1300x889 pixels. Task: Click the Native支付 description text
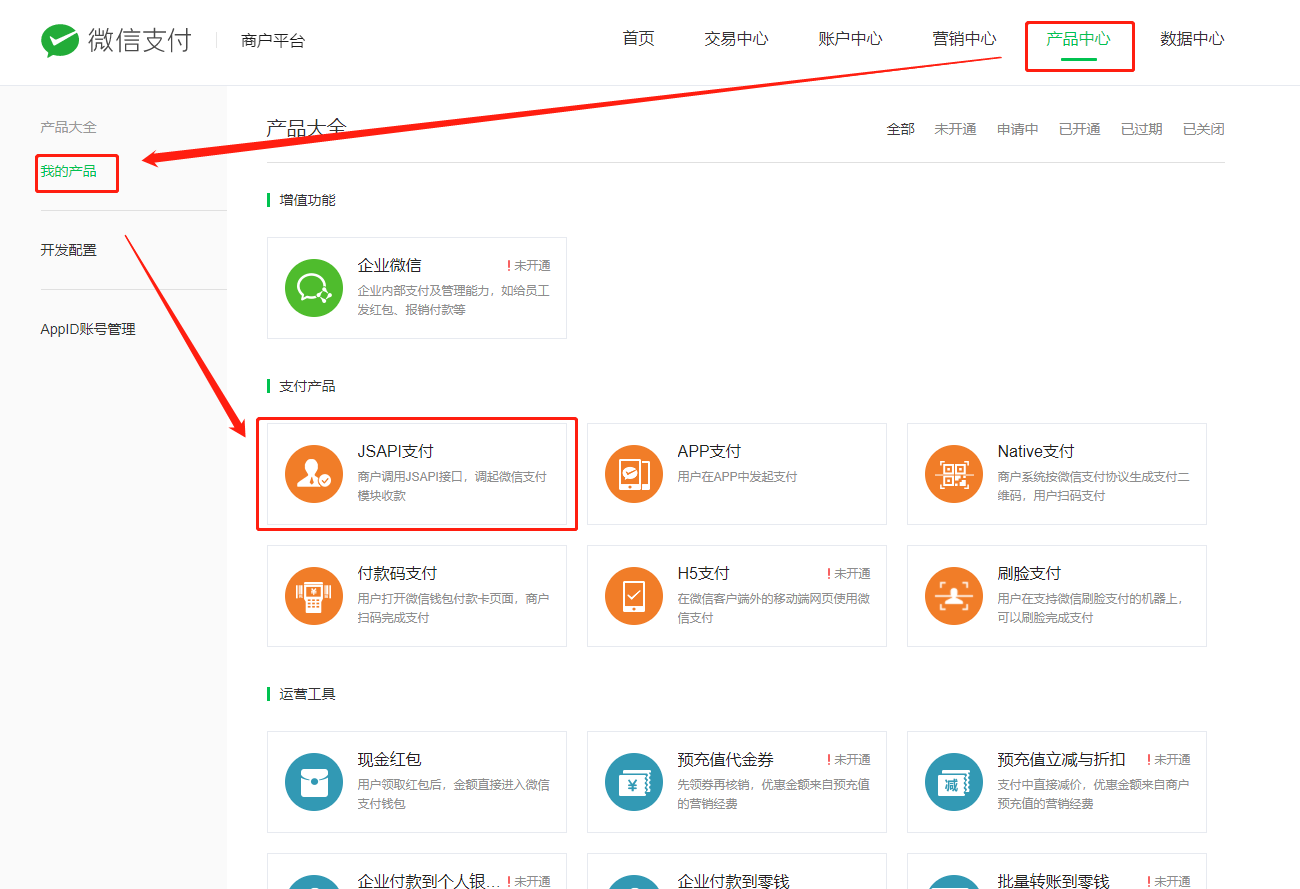click(x=1093, y=486)
